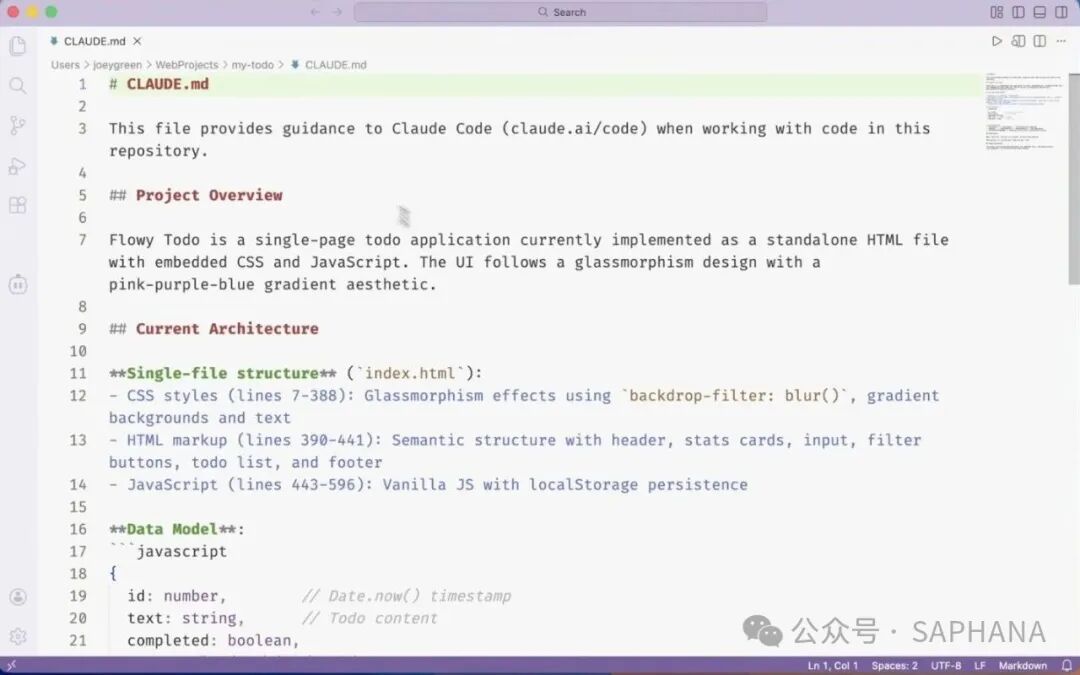Screen dimensions: 1080x675
Task: Click the '## Project Overview' heading
Action: click(196, 195)
